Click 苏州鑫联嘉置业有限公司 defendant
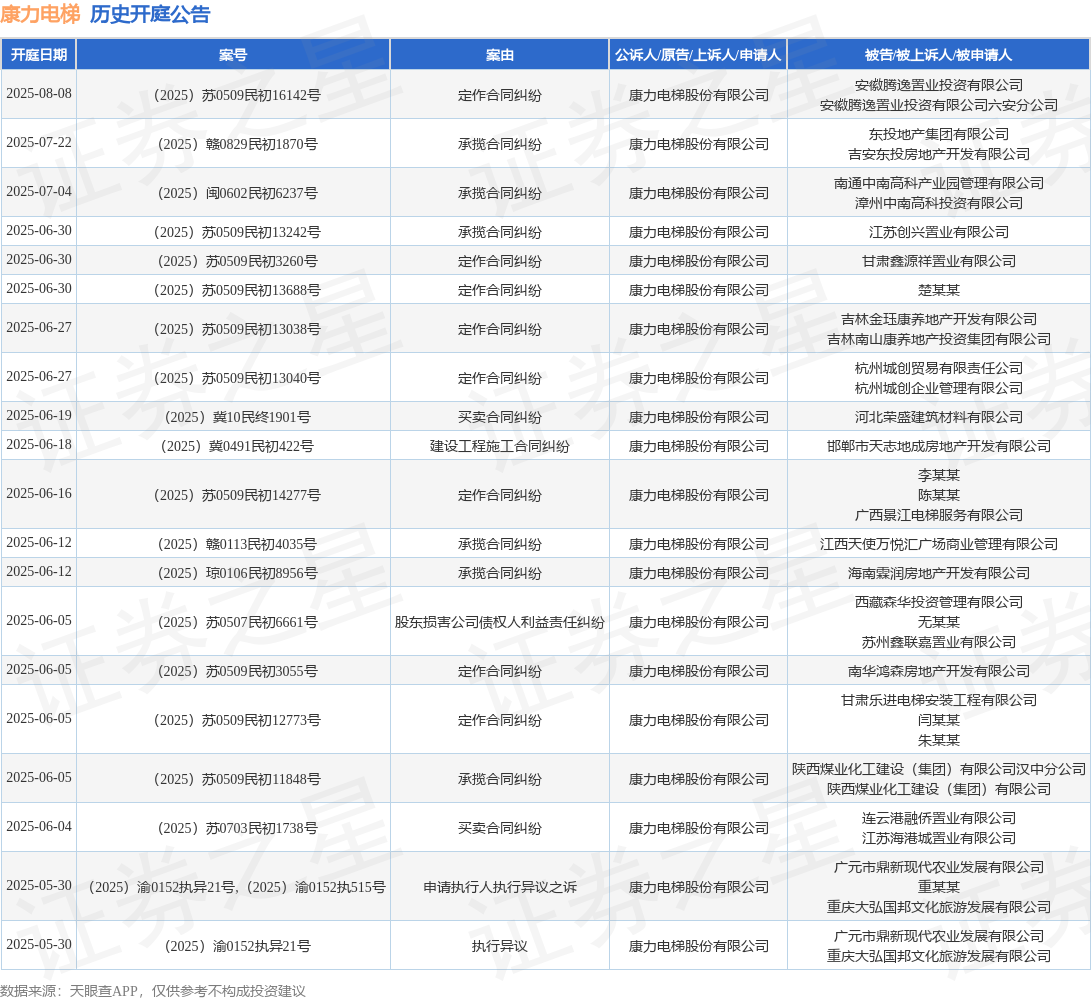The width and height of the screenshot is (1091, 1000). [x=939, y=642]
